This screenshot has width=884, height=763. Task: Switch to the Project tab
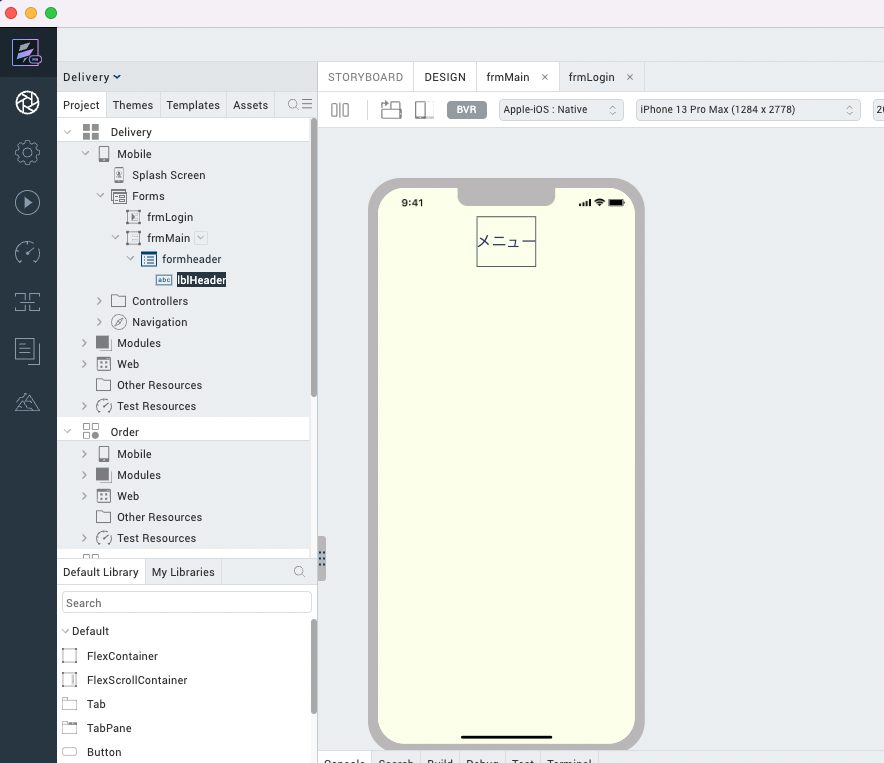pyautogui.click(x=81, y=105)
